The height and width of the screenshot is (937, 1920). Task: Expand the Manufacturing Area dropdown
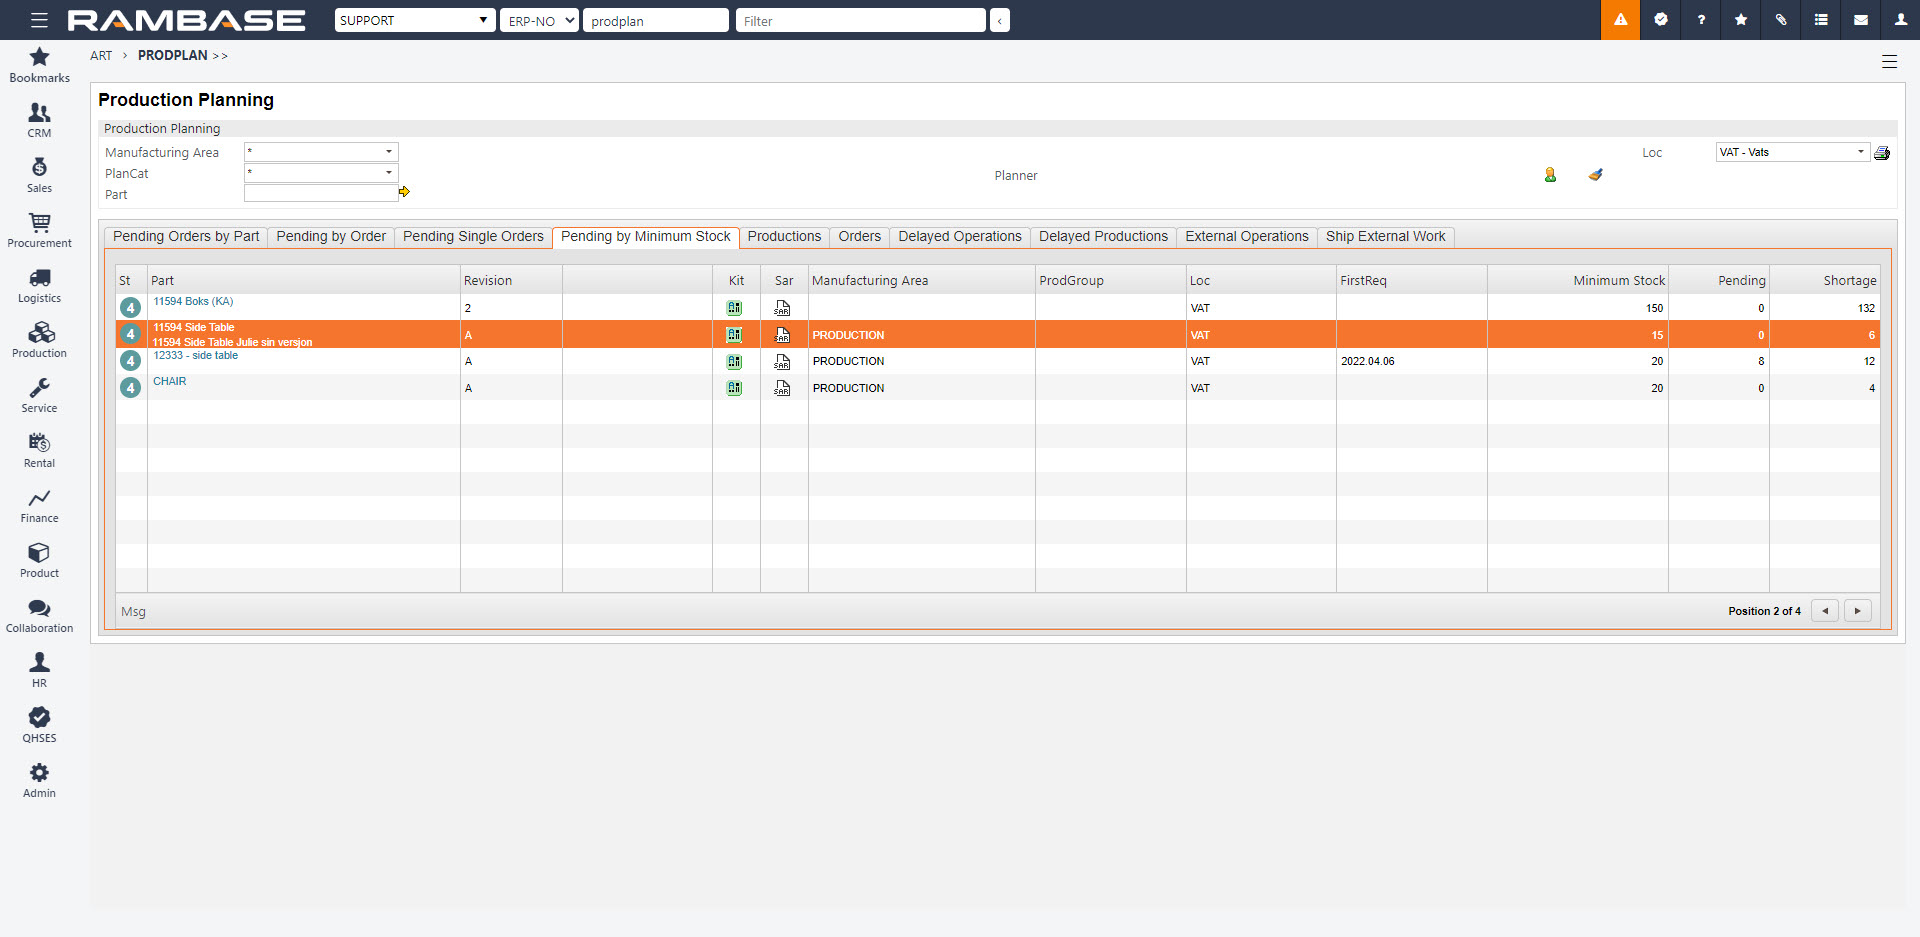click(388, 152)
